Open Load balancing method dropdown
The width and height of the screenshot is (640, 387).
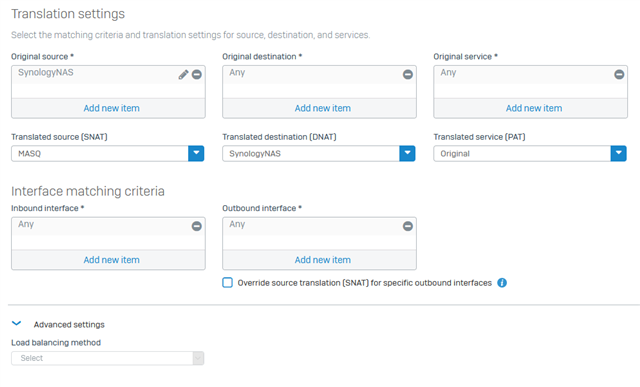pos(107,358)
